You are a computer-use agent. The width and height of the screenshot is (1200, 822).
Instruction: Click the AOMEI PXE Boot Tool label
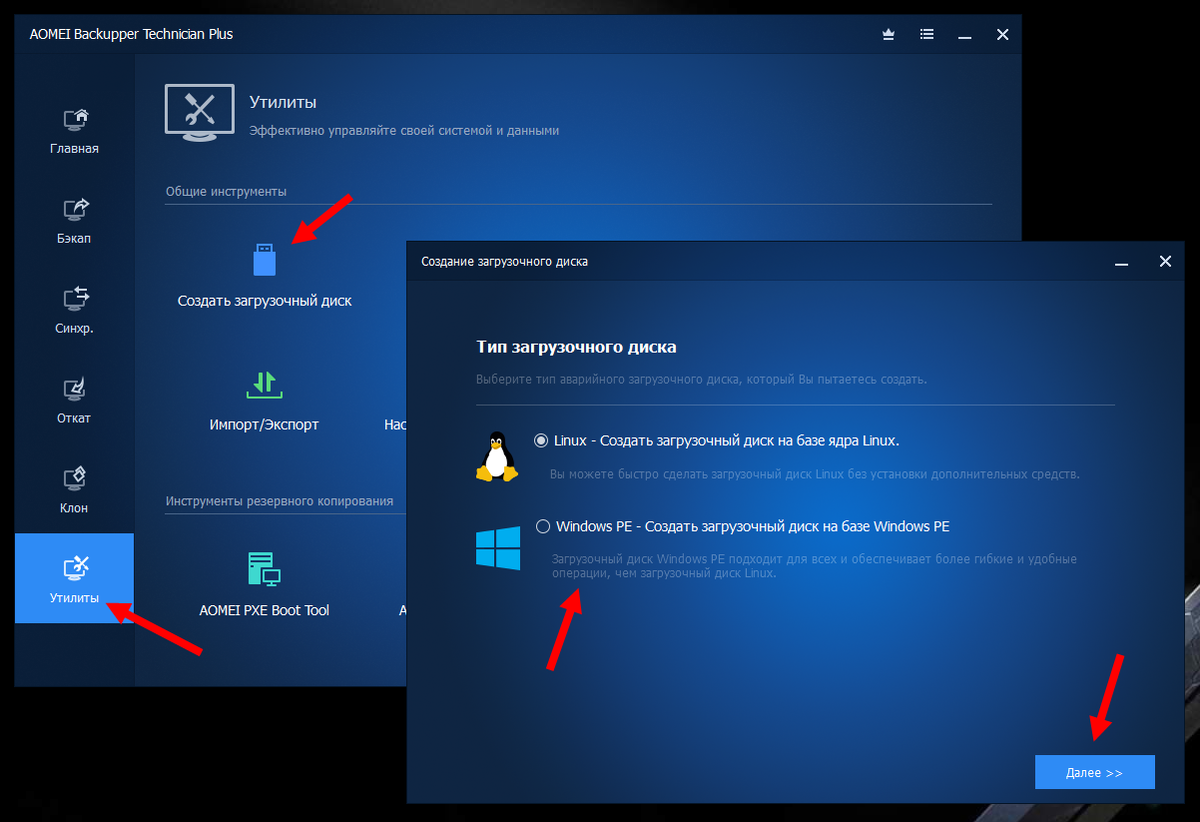pos(264,610)
